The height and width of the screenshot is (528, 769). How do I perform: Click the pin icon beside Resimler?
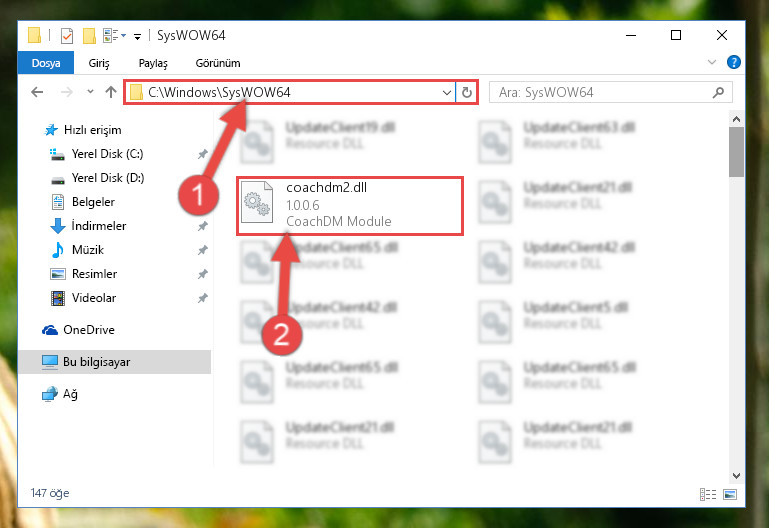point(203,275)
